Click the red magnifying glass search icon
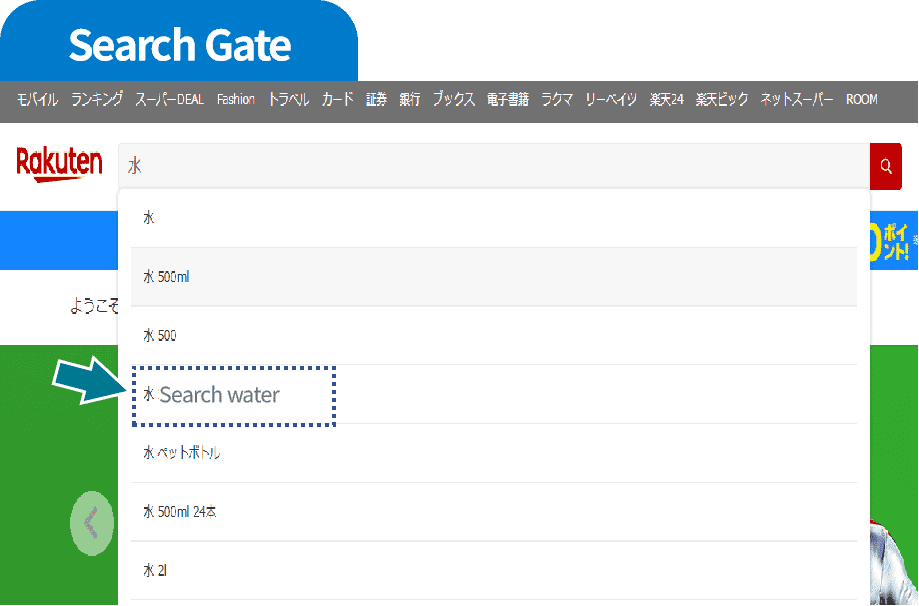The width and height of the screenshot is (919, 606). click(x=885, y=166)
